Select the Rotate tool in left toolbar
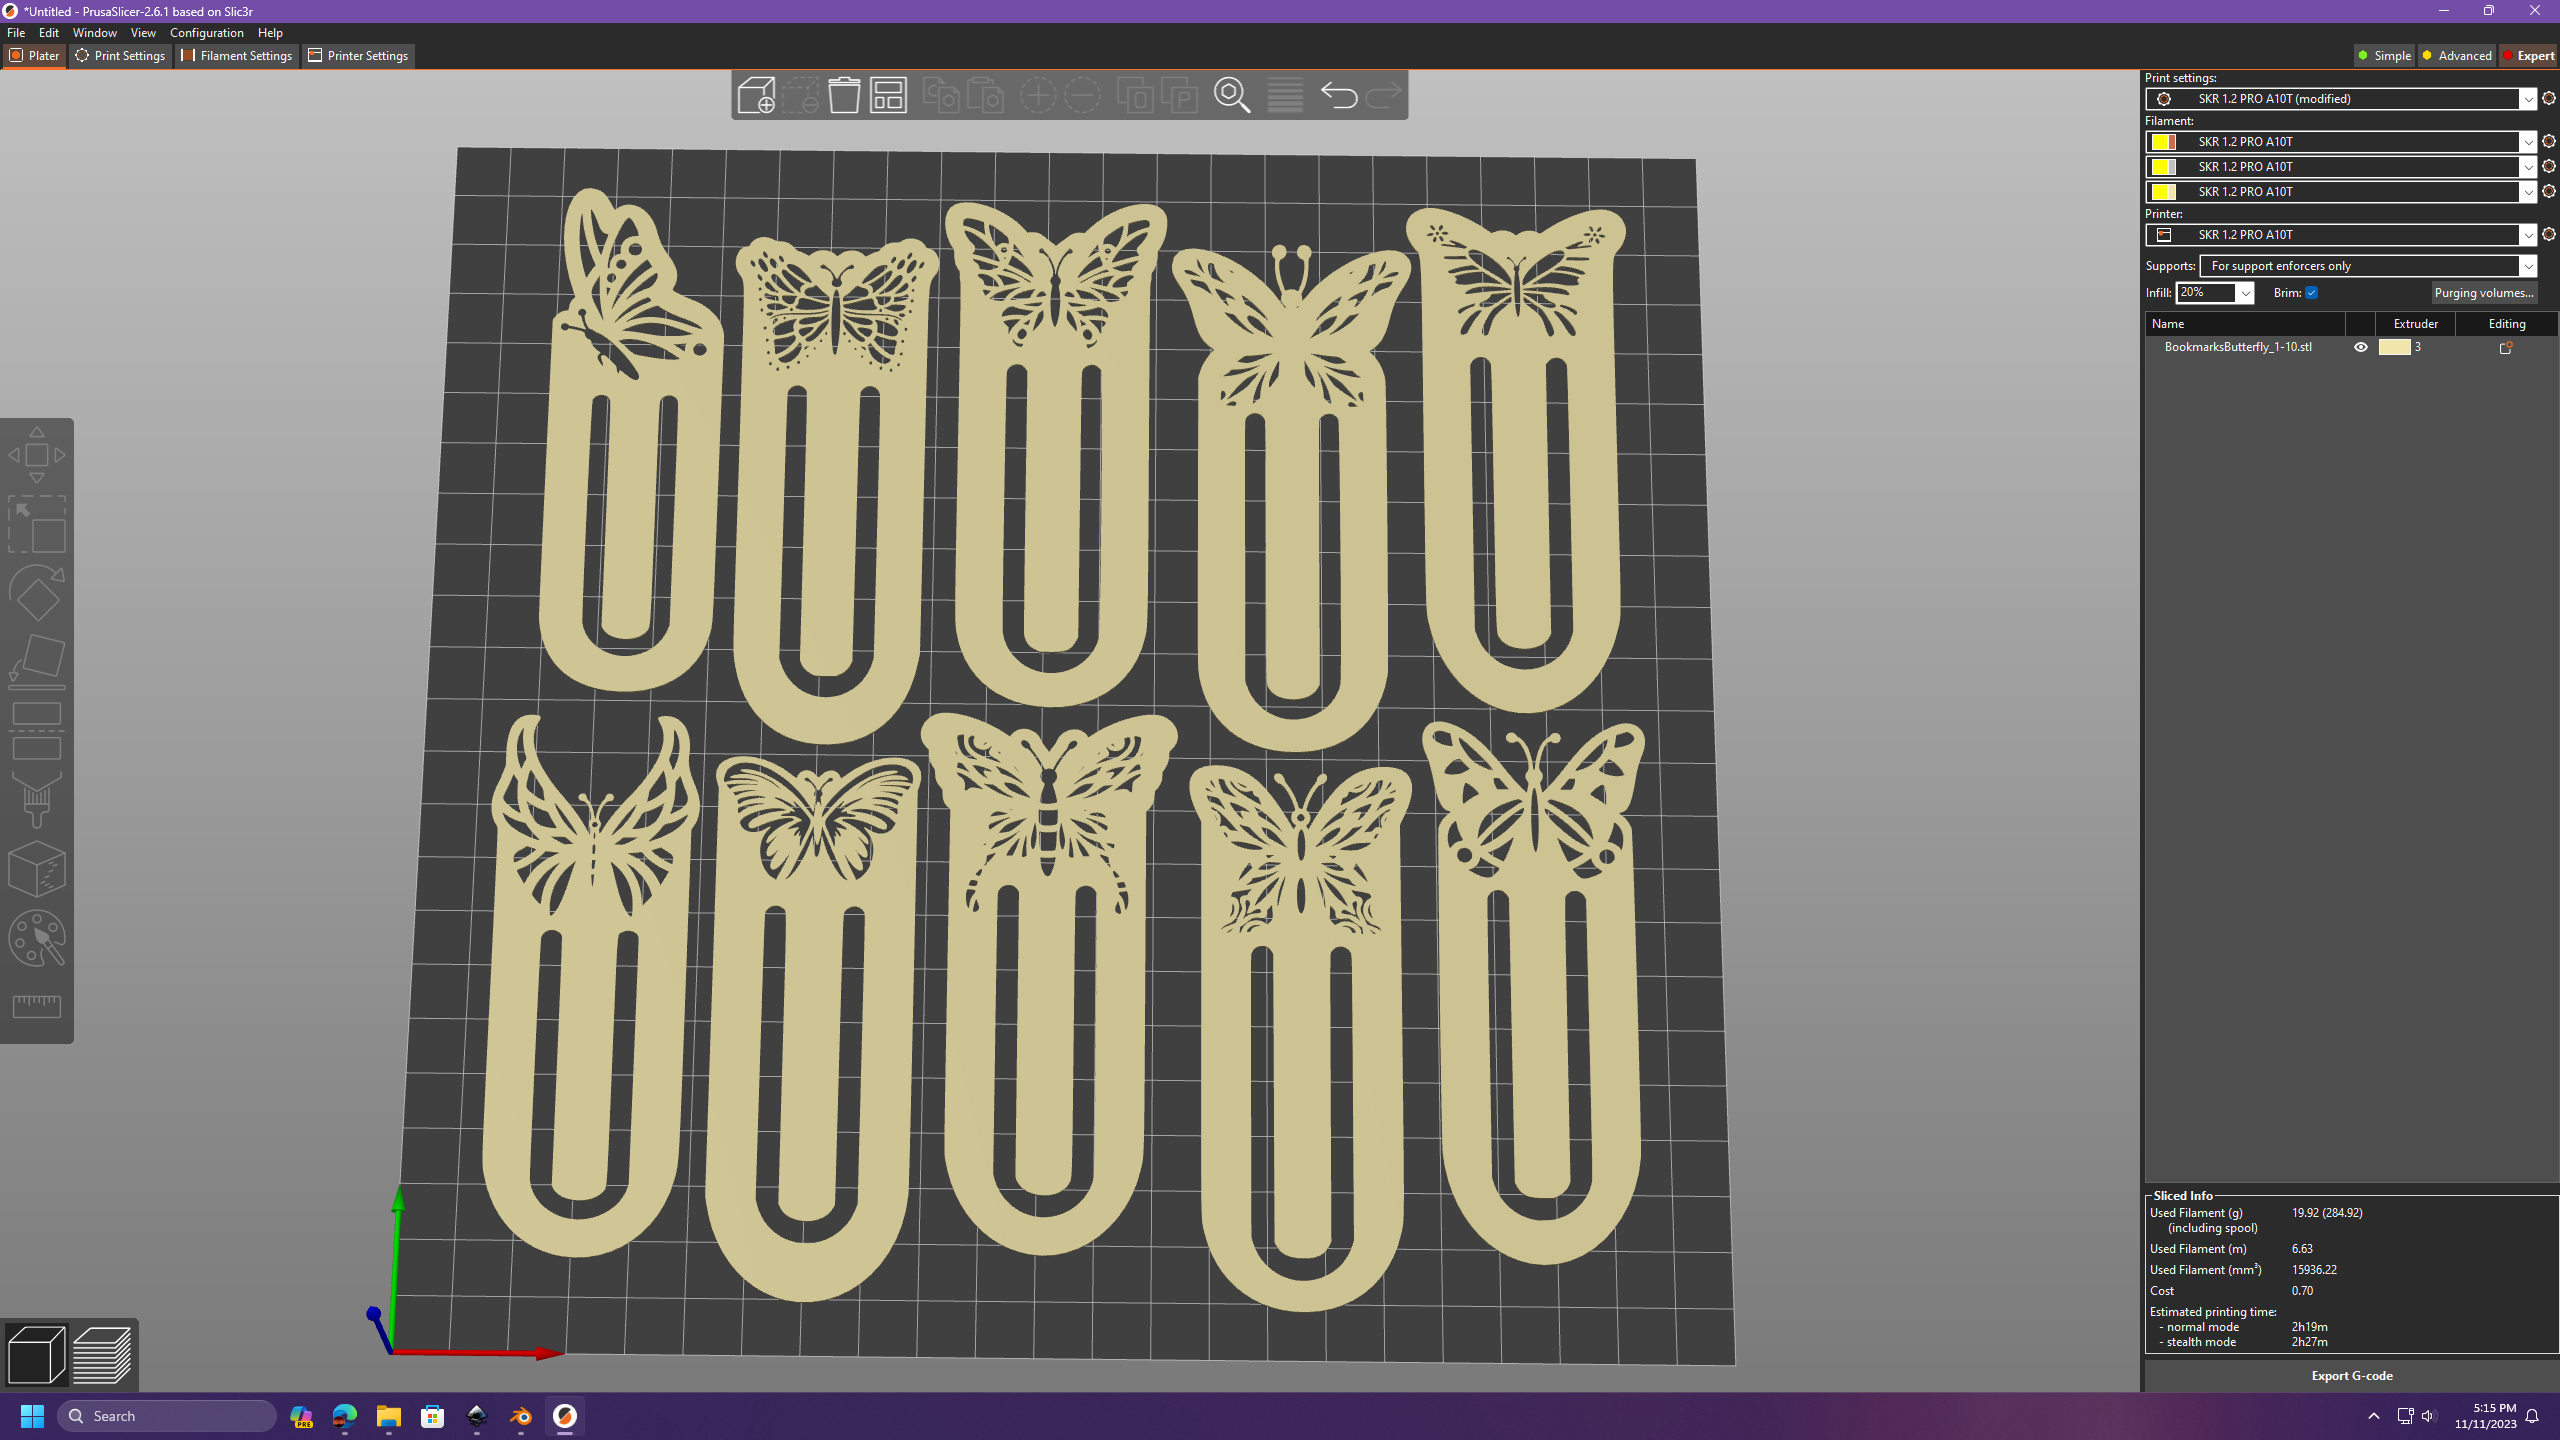The height and width of the screenshot is (1440, 2560). (37, 593)
